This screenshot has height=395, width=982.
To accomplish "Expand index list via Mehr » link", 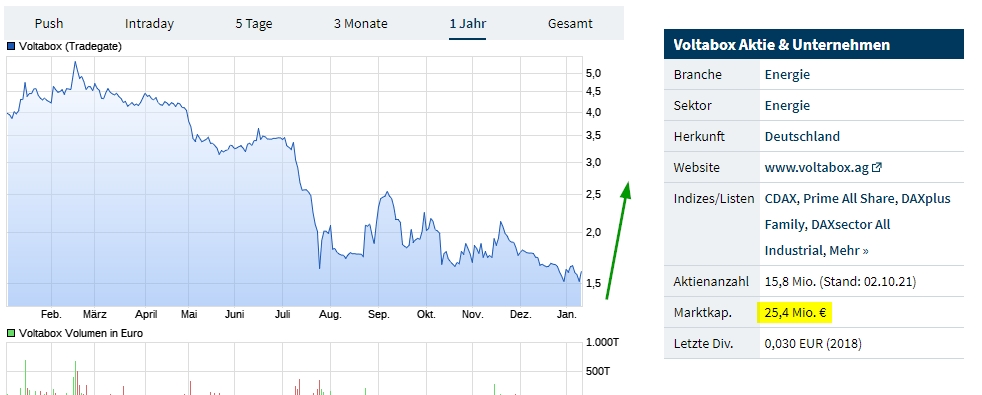I will tap(849, 250).
